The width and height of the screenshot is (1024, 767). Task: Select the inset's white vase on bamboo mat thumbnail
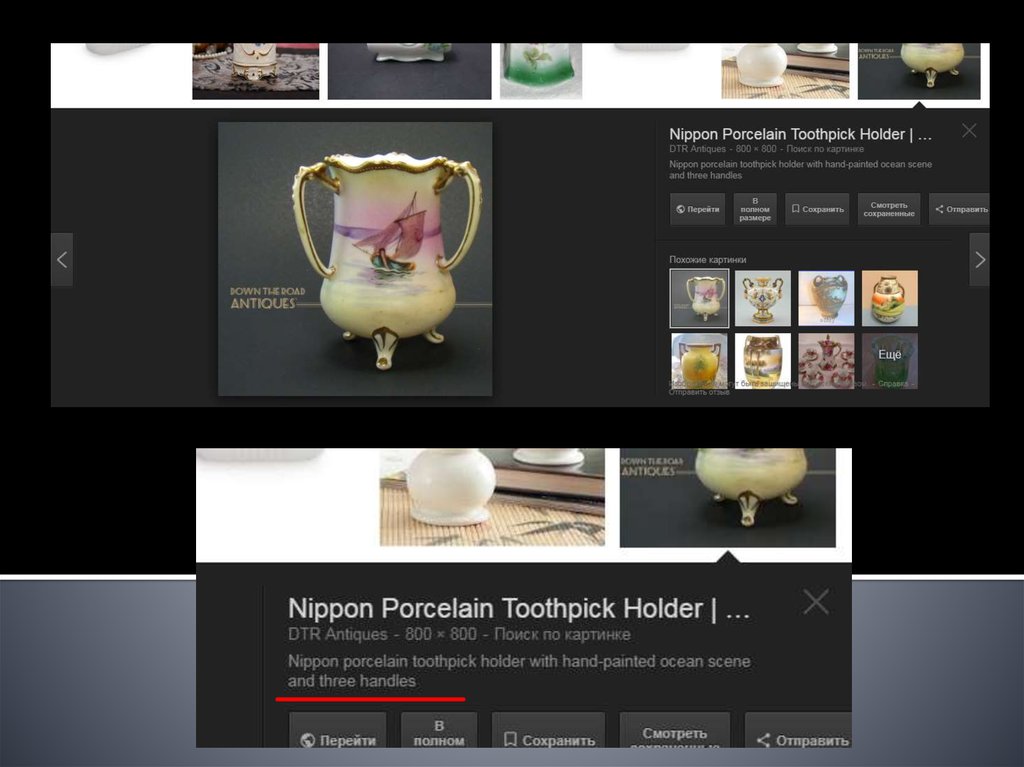click(492, 497)
